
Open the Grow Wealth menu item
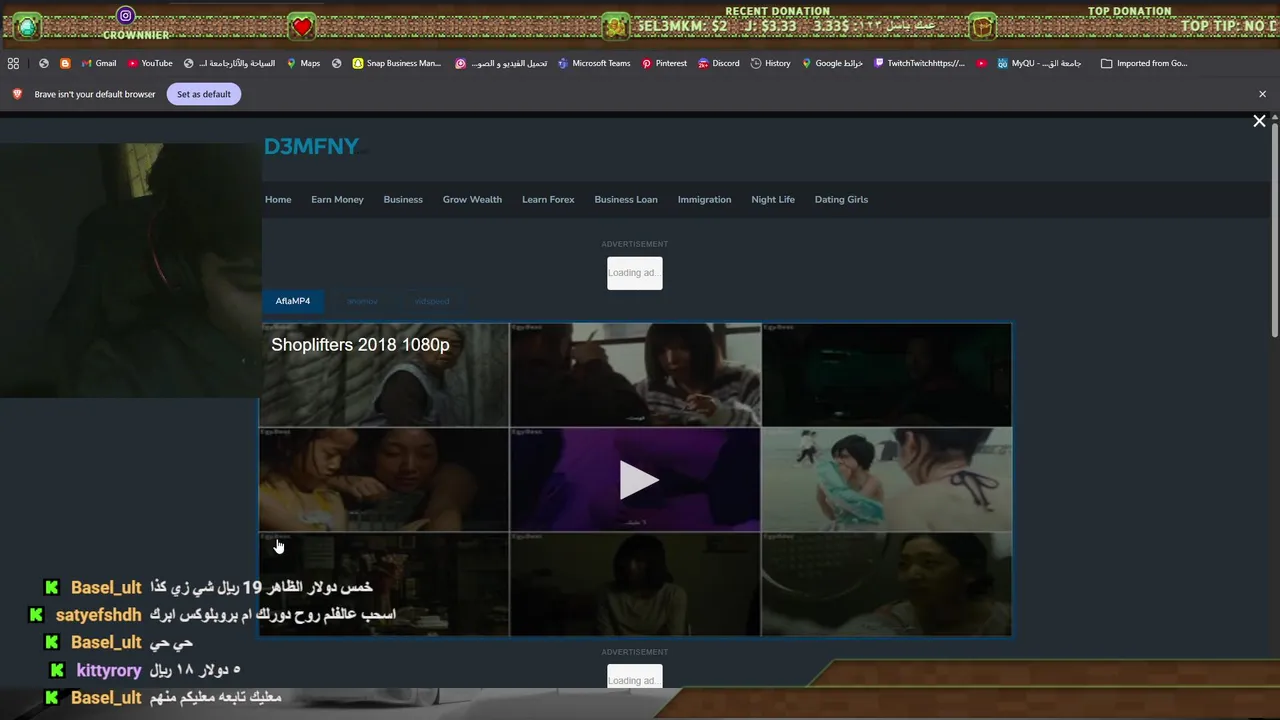tap(472, 199)
